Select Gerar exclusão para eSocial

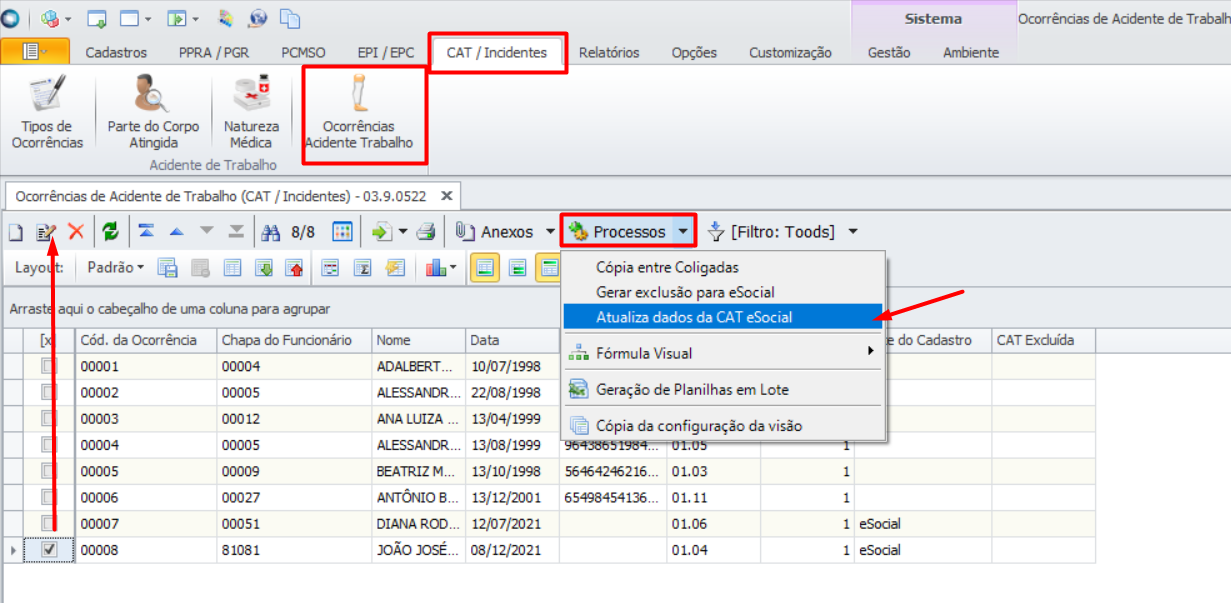point(723,292)
